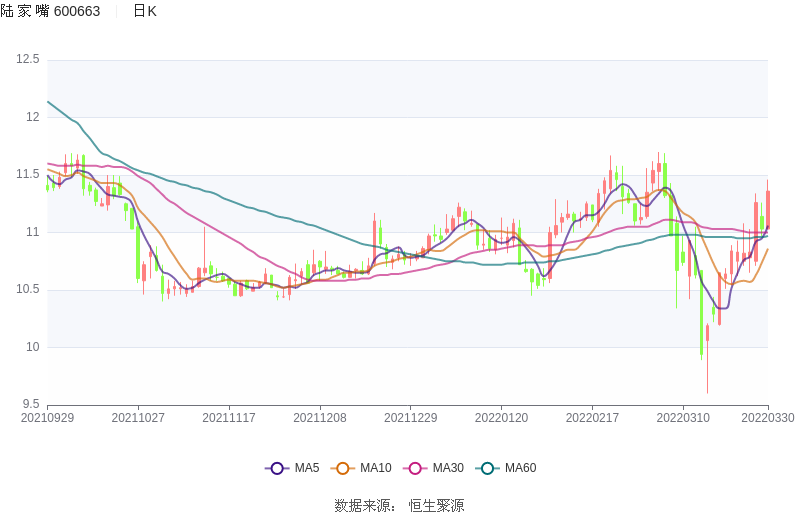Disable the MA60 line using its legend text
800x517 pixels.
[520, 468]
